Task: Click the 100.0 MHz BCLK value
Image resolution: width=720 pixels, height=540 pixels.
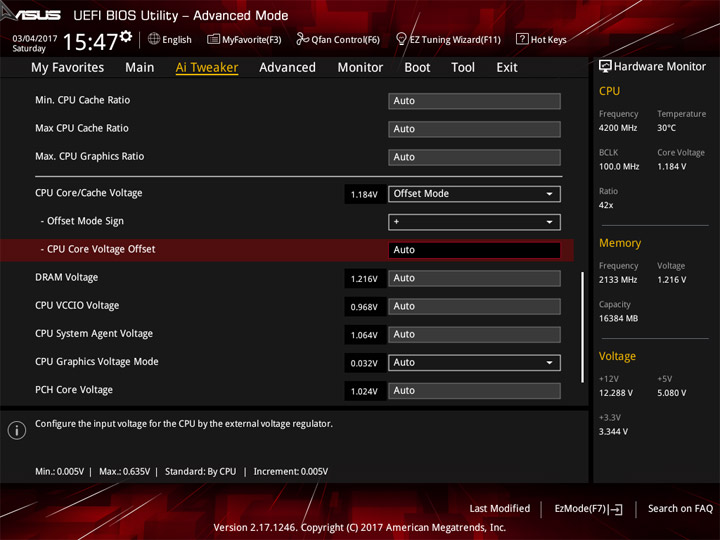Action: pos(619,167)
